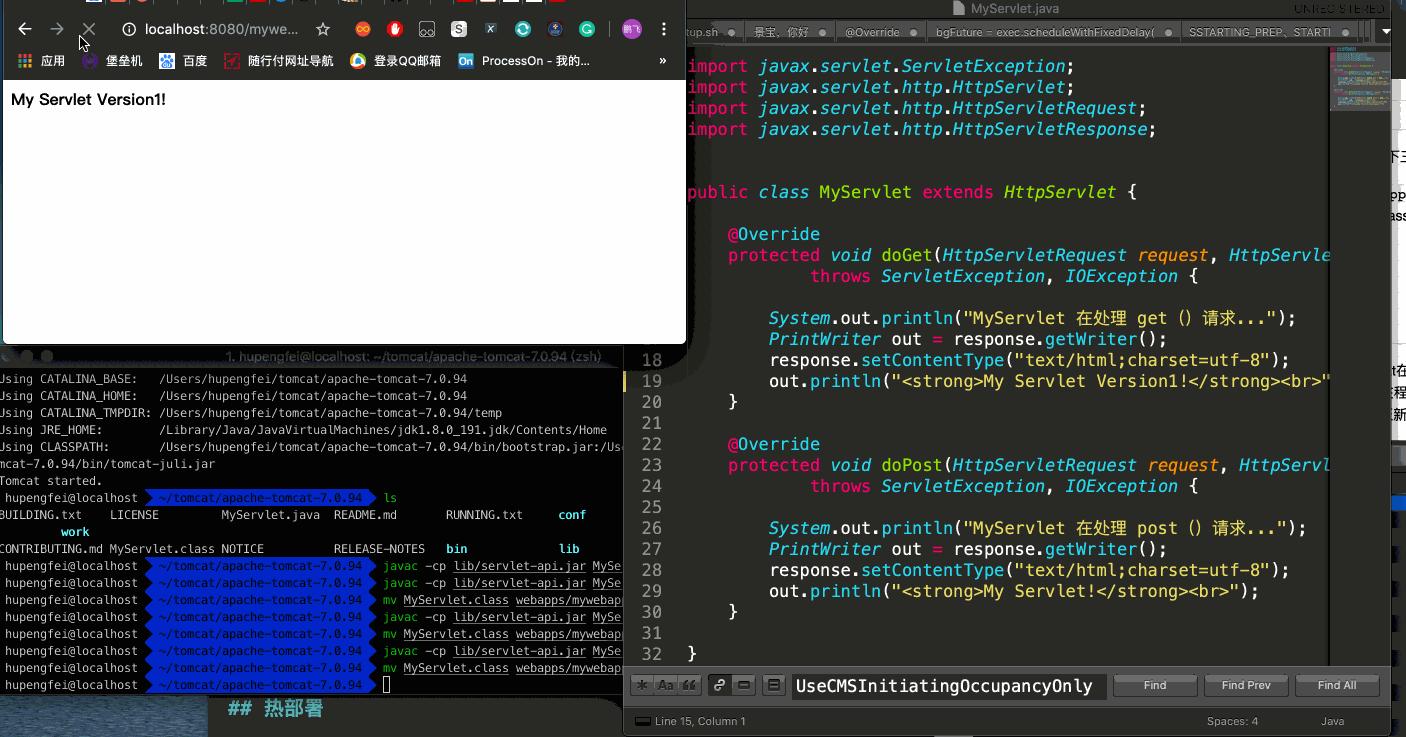Viewport: 1406px width, 737px height.
Task: Enable highlight matches in Find bar
Action: click(773, 686)
